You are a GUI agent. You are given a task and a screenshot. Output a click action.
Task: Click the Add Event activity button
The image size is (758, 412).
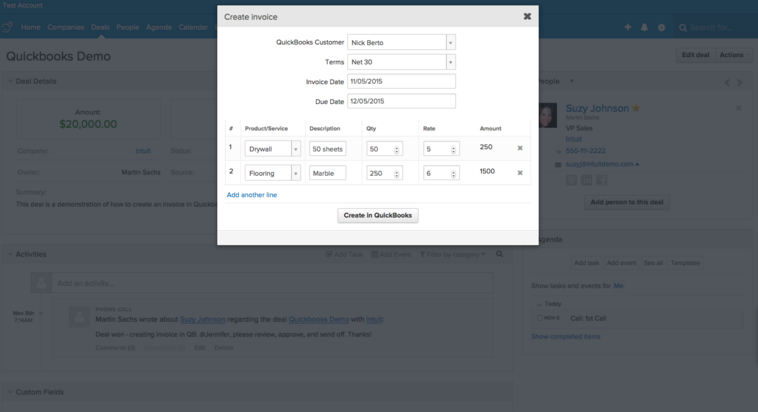391,254
